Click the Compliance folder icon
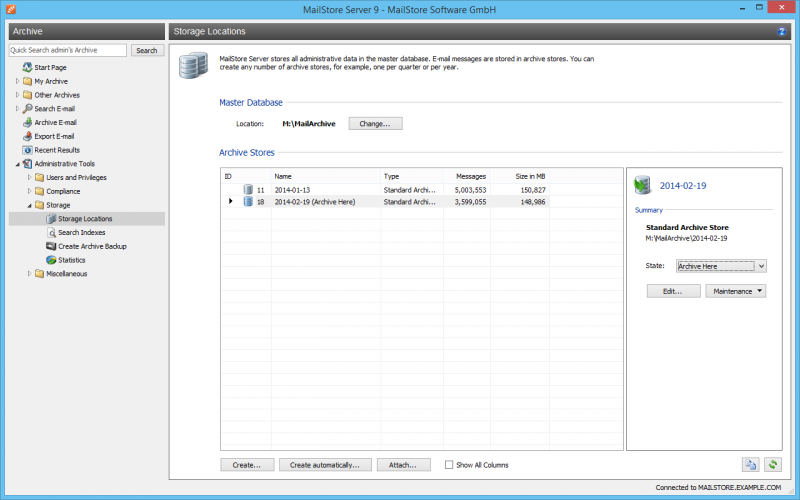Screen dimensions: 800x500 39,191
